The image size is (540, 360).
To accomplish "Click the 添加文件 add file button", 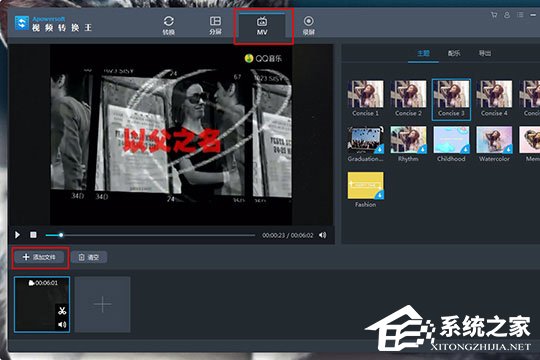I will (x=40, y=257).
